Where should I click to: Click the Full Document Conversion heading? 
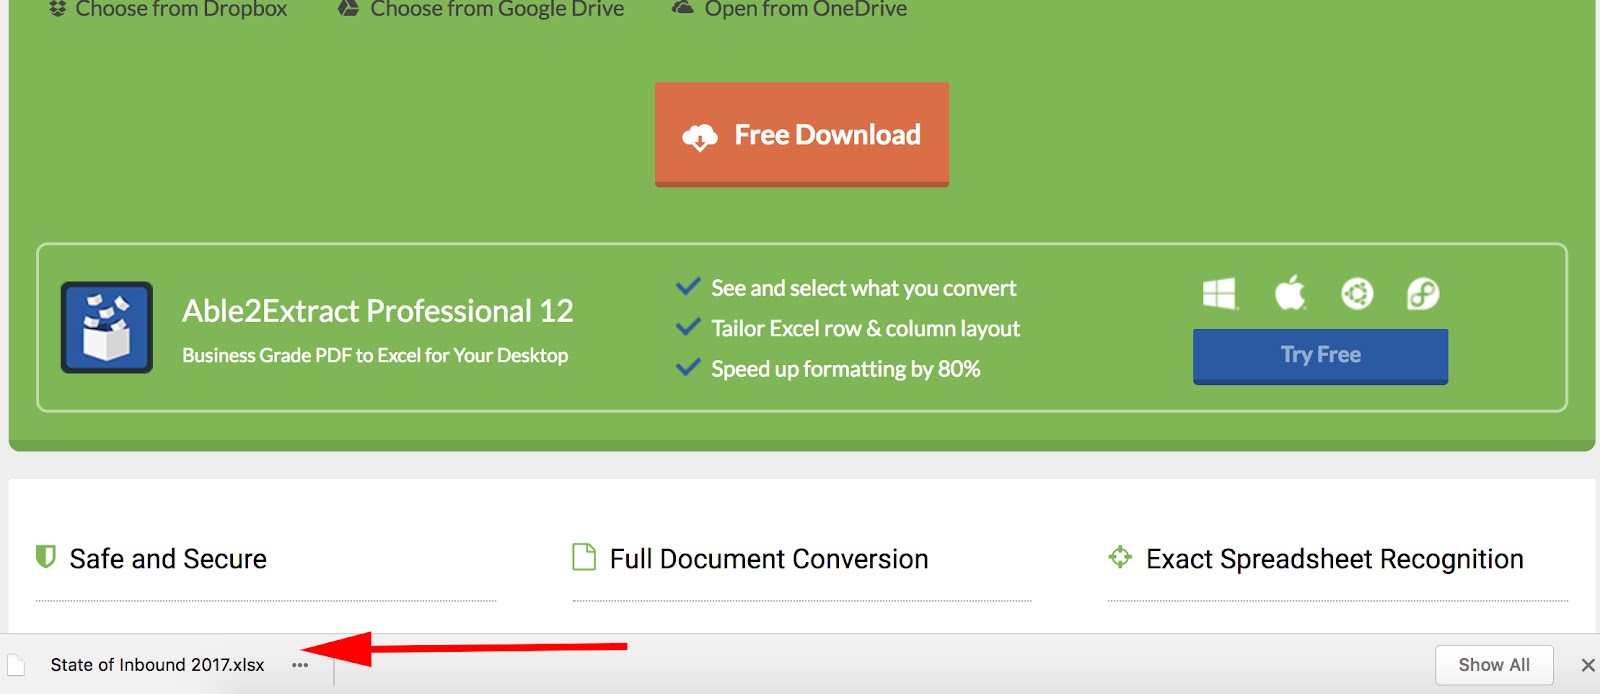coord(769,559)
